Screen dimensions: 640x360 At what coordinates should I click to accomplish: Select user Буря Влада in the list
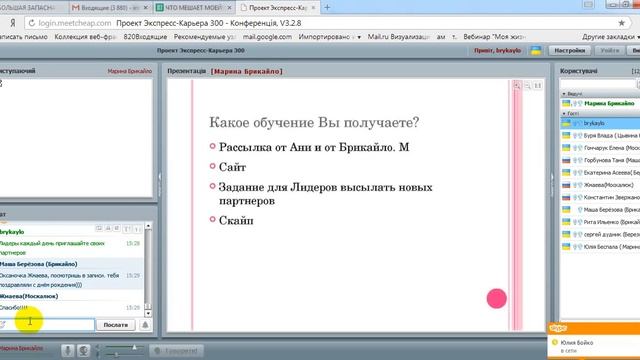[x=600, y=136]
